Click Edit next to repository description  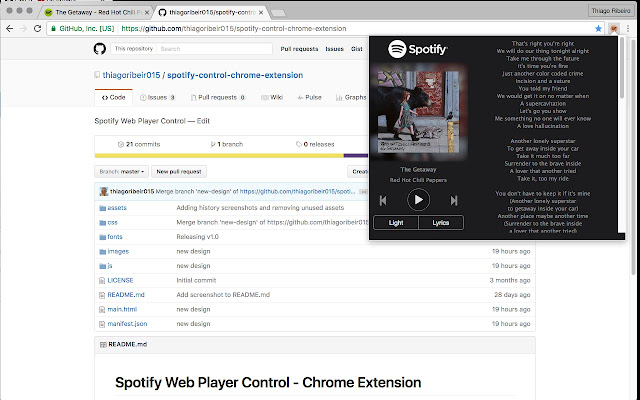[x=203, y=121]
